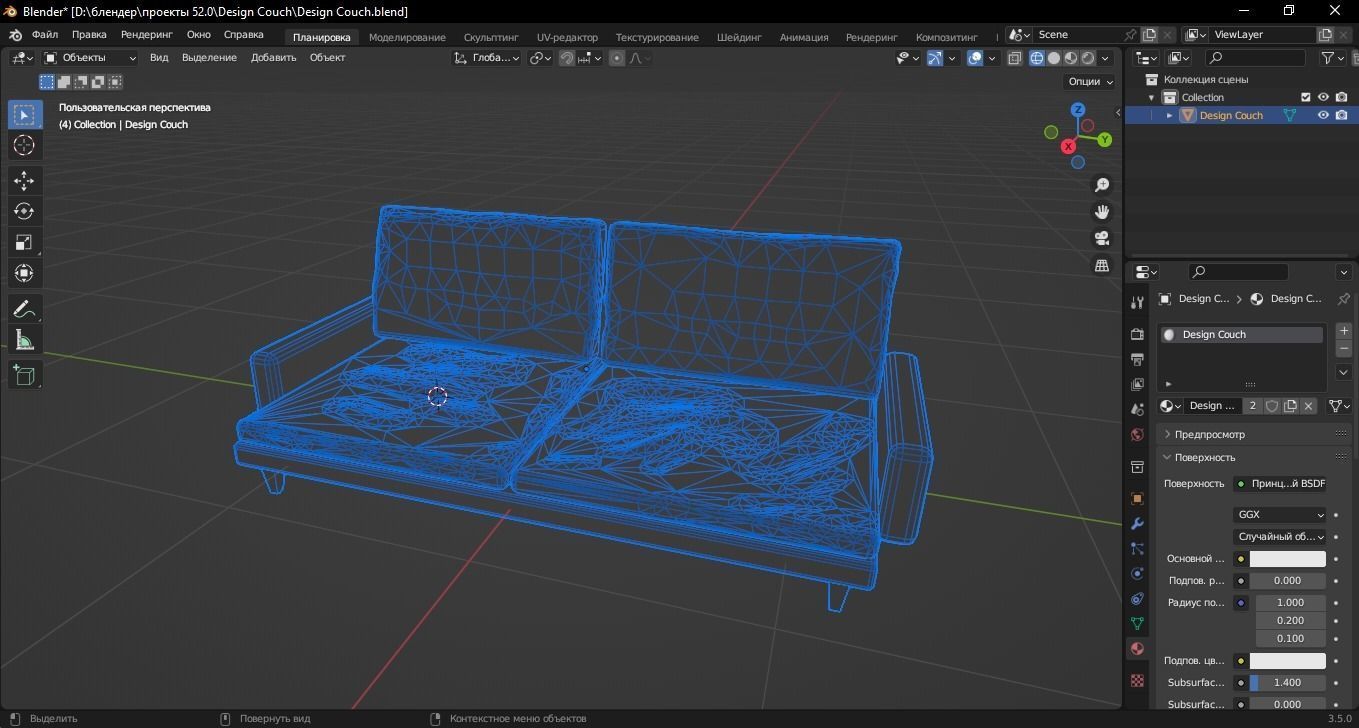The width and height of the screenshot is (1359, 728).
Task: Click the pan view hand icon
Action: click(x=1102, y=212)
